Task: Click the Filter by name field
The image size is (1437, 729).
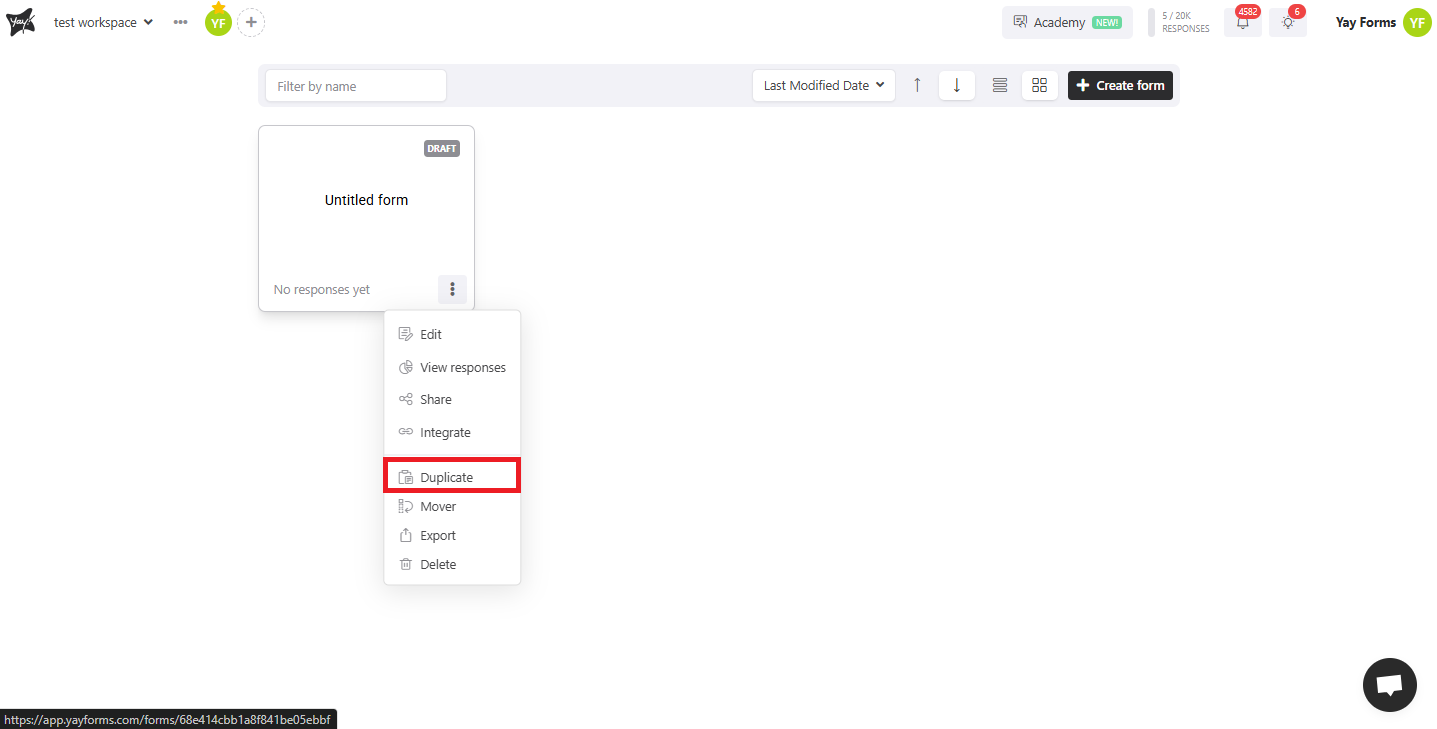Action: (355, 86)
